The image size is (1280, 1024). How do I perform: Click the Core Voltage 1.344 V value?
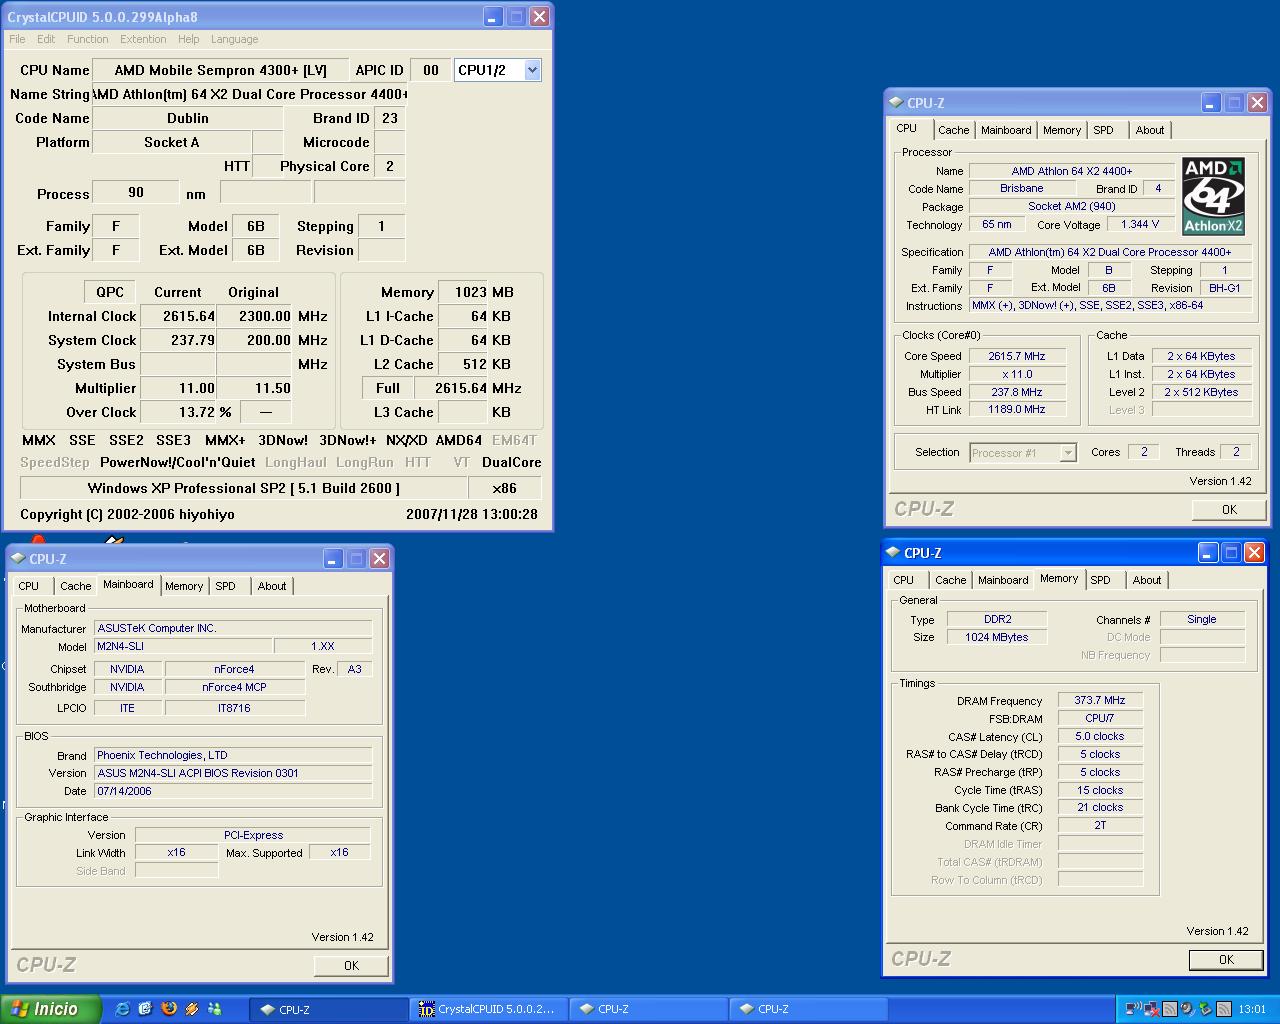coord(1140,225)
